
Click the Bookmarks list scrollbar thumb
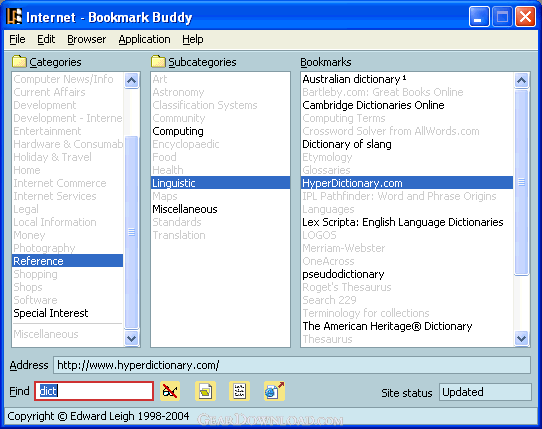(521, 182)
